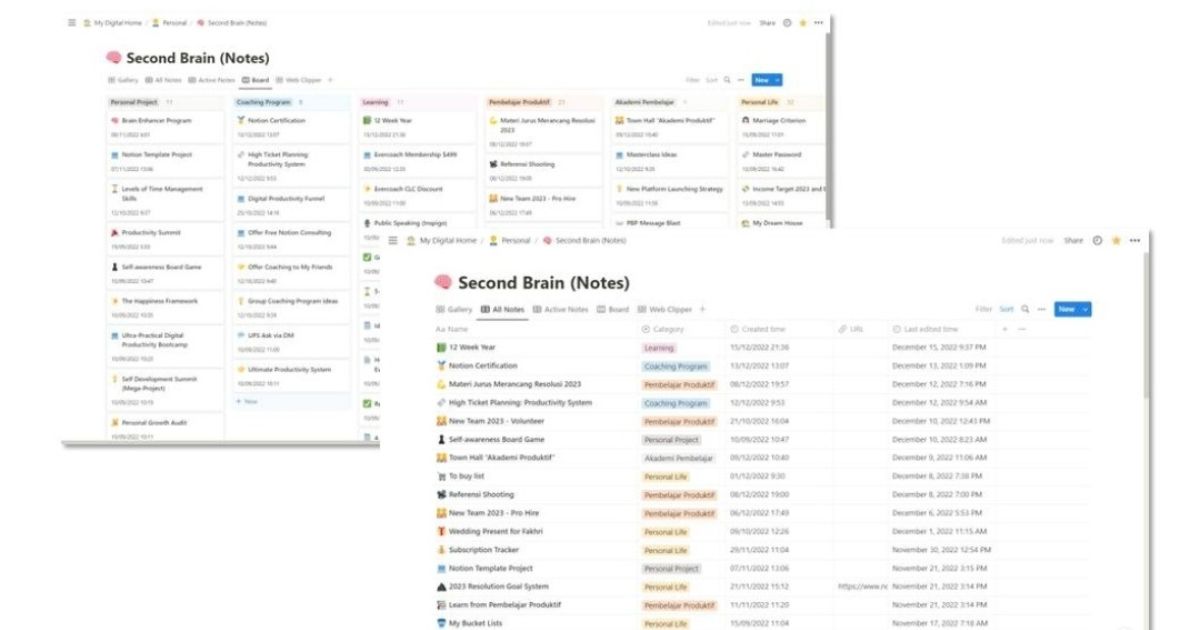Click search magnifier in All Notes window
Screen dimensions: 1200x630
(x=1025, y=309)
